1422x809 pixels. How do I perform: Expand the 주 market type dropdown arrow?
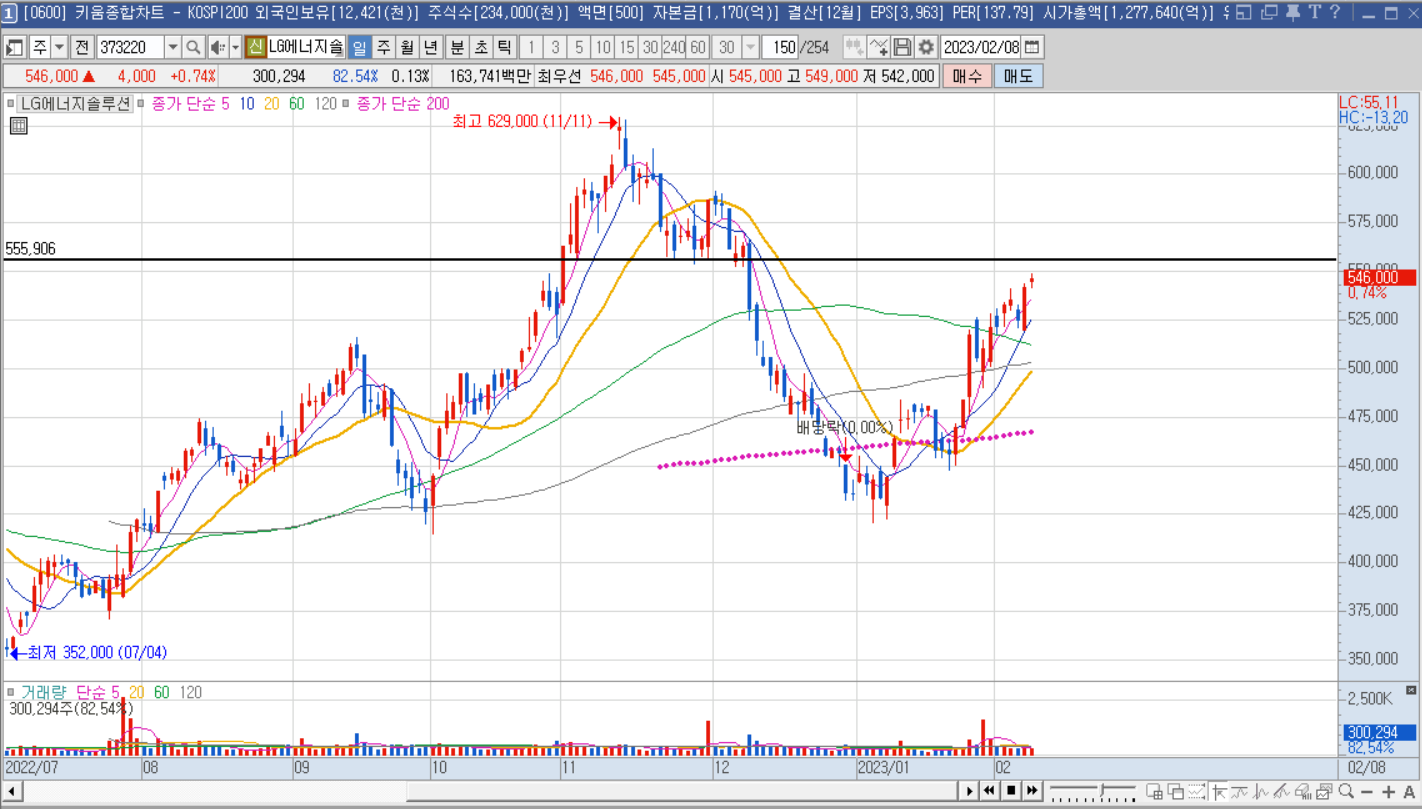pyautogui.click(x=60, y=47)
